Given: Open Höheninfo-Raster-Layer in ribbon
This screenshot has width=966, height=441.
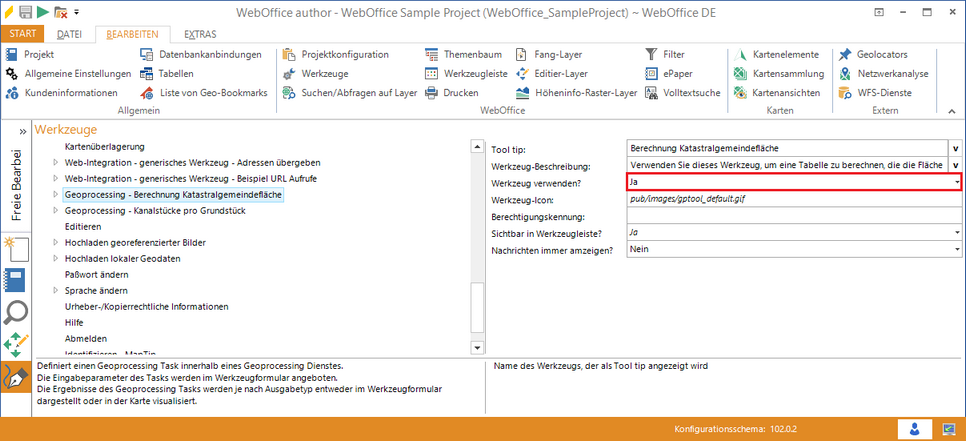Looking at the screenshot, I should (576, 93).
